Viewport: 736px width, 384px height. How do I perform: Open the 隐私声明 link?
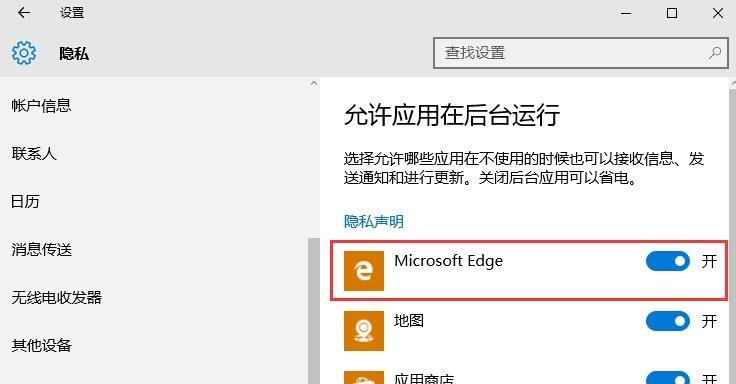point(374,222)
